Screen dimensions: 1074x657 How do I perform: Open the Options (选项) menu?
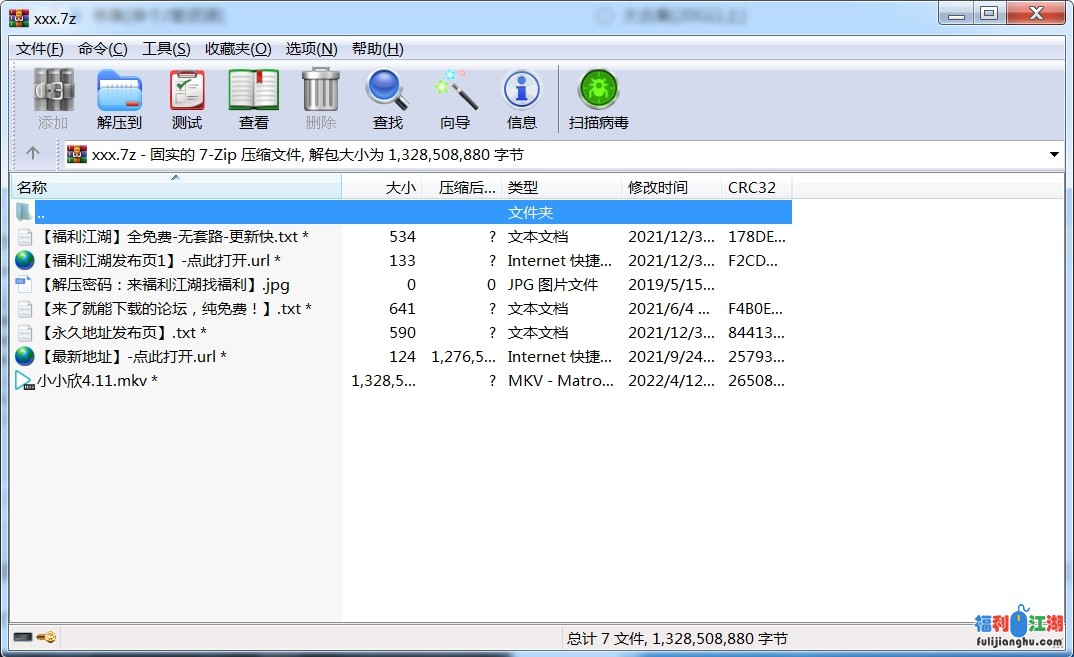(311, 49)
